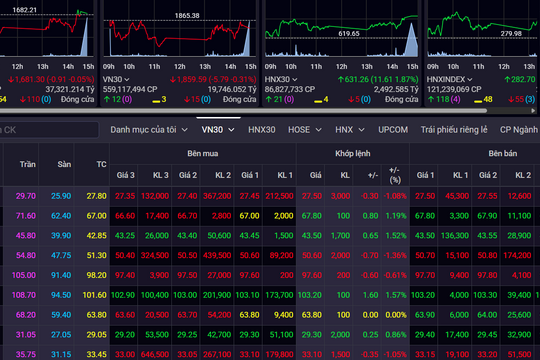
Task: Click the percent change -1.08%
Action: coord(395,196)
